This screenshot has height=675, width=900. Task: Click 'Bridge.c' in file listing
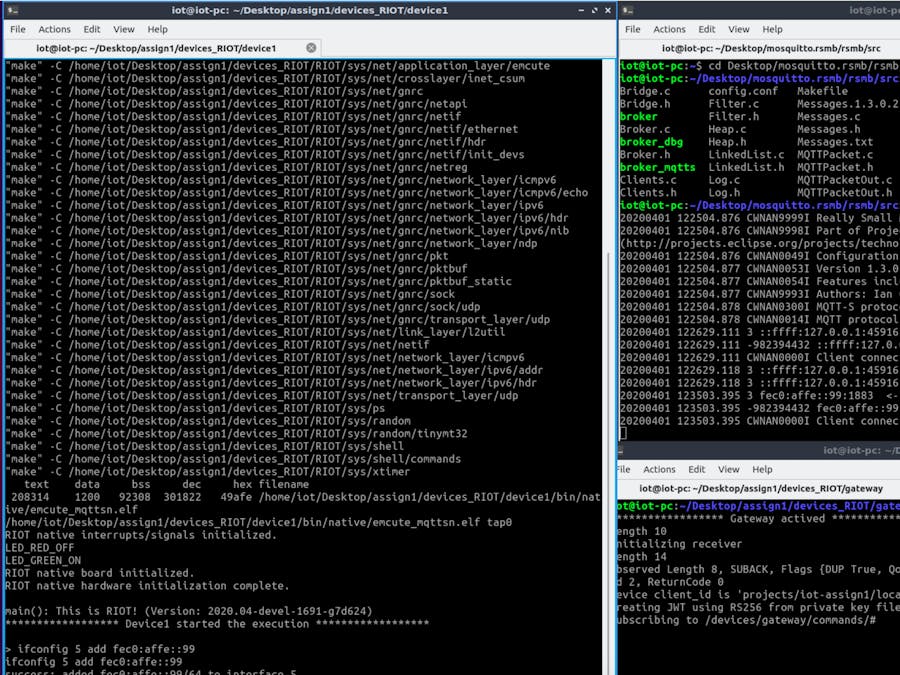coord(645,91)
